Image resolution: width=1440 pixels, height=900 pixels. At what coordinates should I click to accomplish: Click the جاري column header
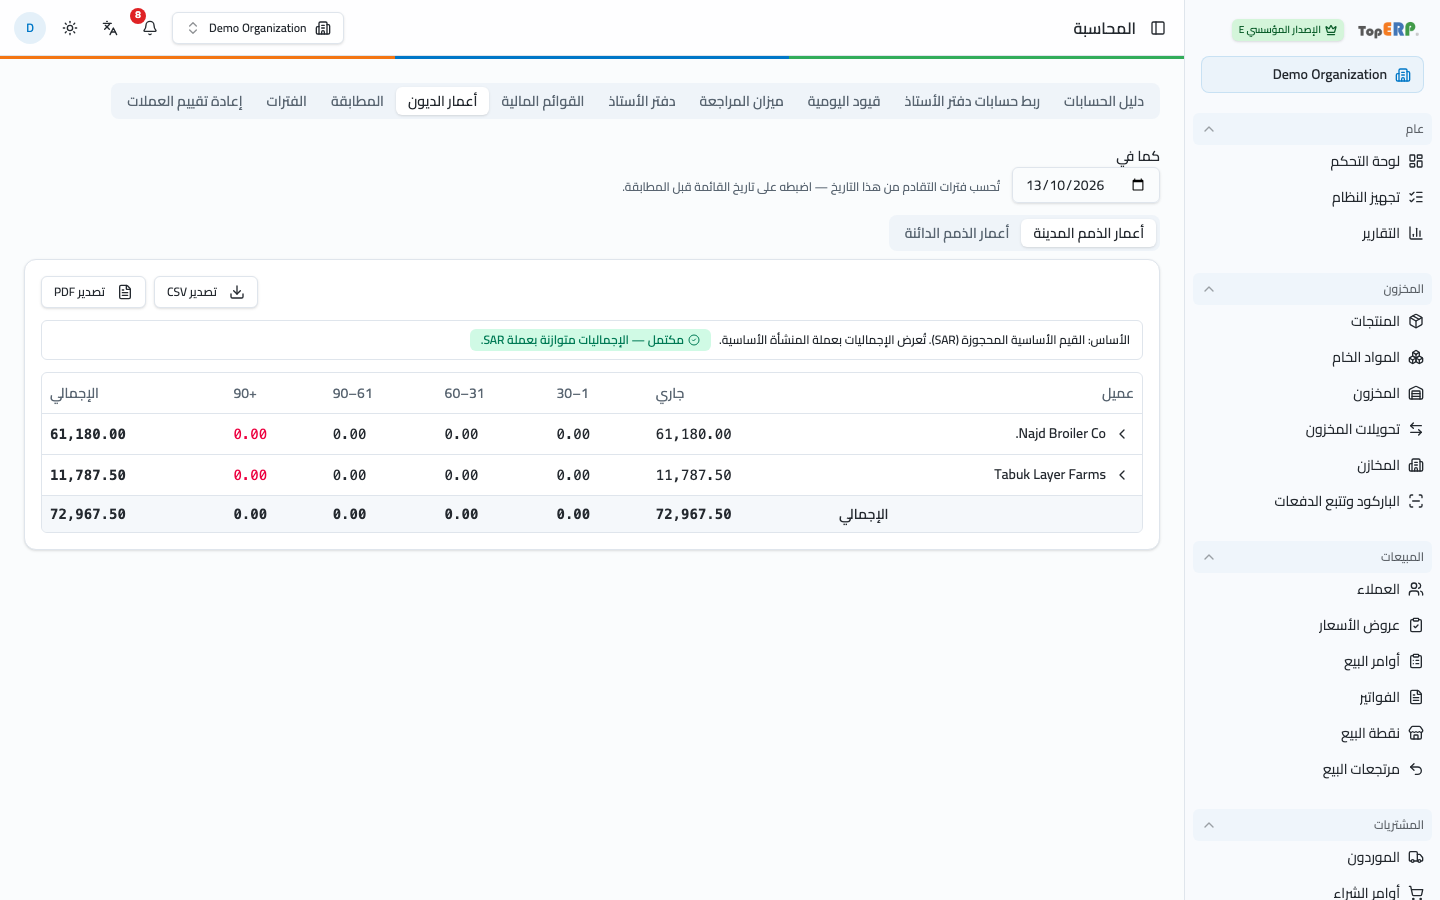[670, 394]
